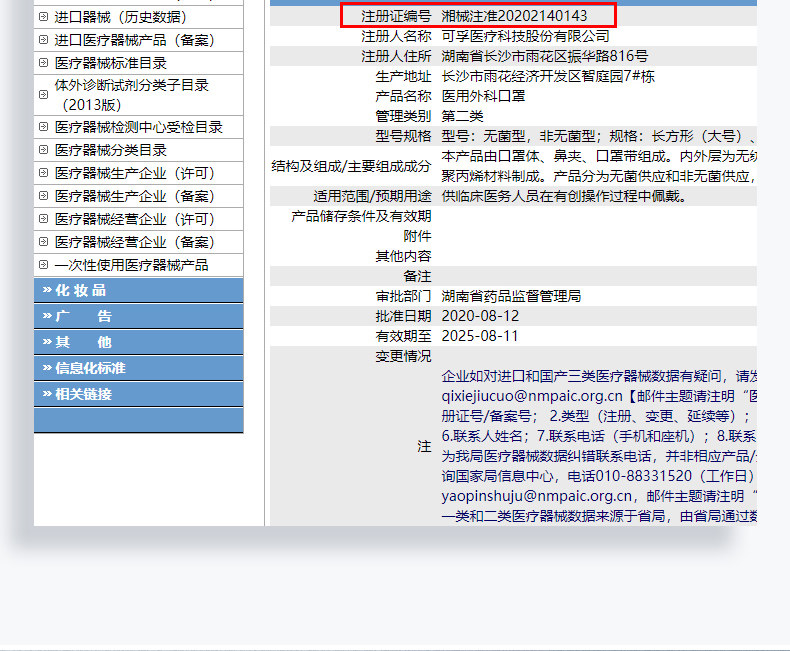Open the 化妆品 category menu
Viewport: 790px width, 651px height.
(x=139, y=290)
